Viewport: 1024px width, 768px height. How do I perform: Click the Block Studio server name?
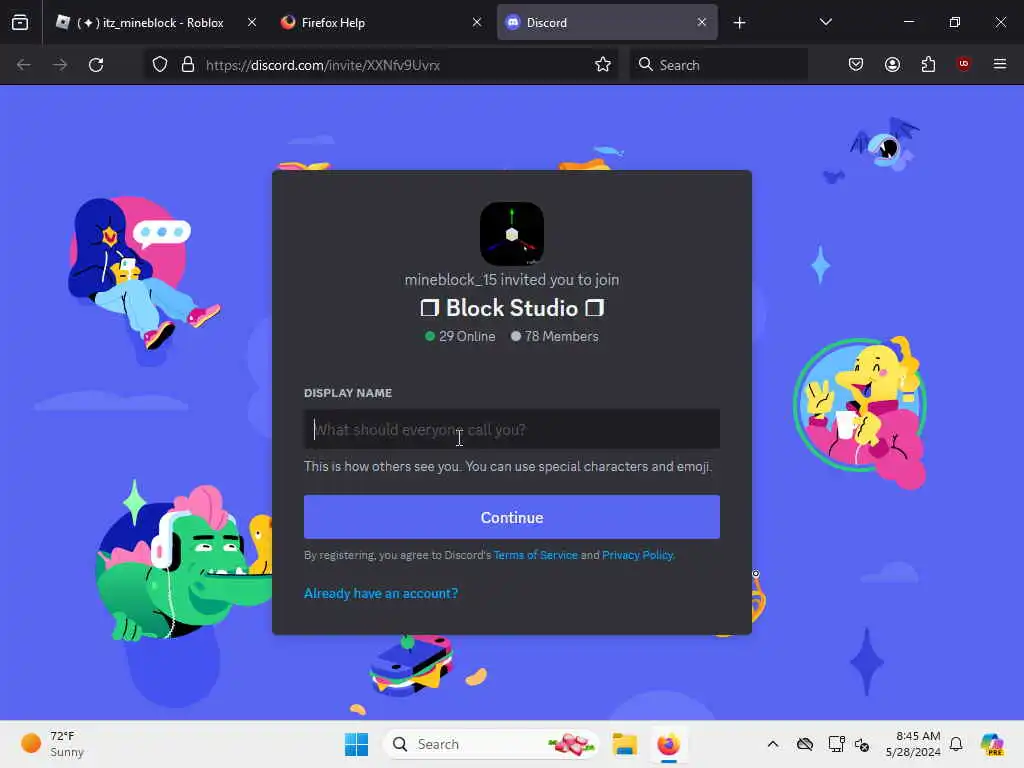pyautogui.click(x=512, y=308)
